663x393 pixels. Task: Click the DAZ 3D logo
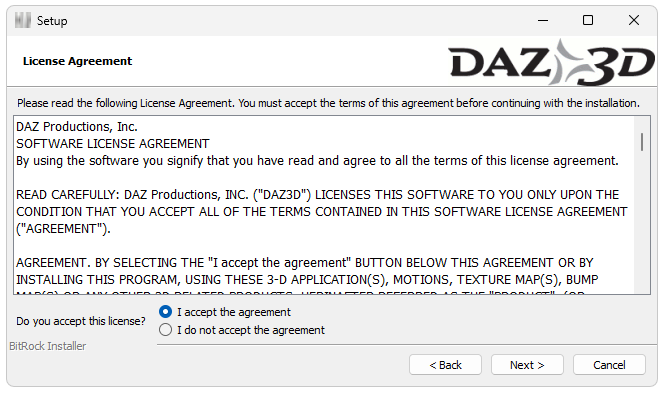[551, 62]
